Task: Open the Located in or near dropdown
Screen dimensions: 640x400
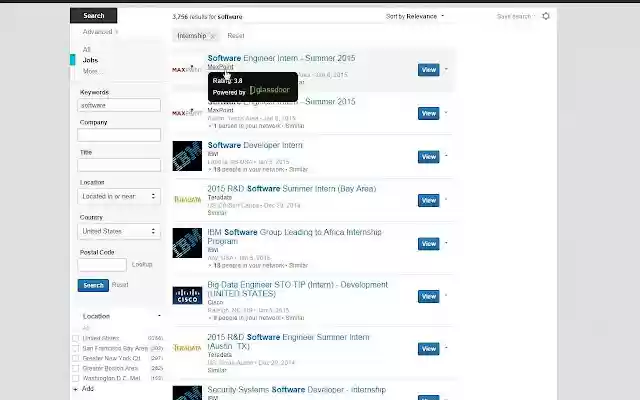Action: coord(119,196)
